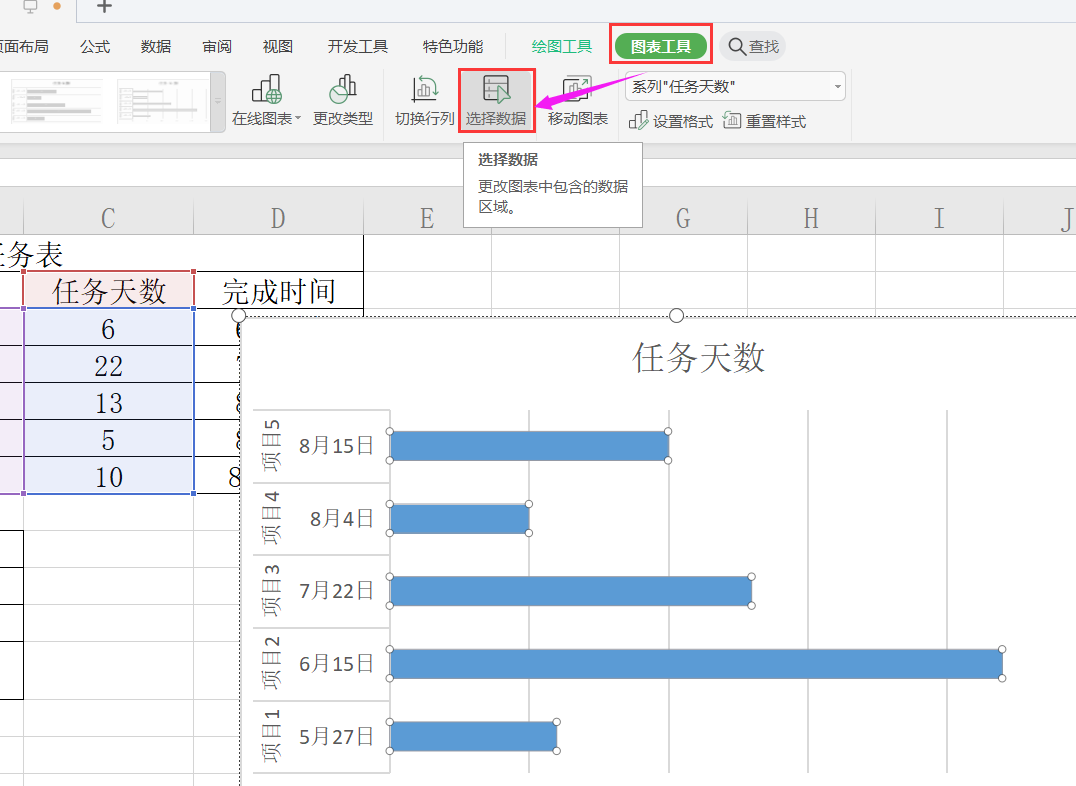Click the 任务天数 header cell
Screen dimensions: 1076x786
[x=108, y=290]
